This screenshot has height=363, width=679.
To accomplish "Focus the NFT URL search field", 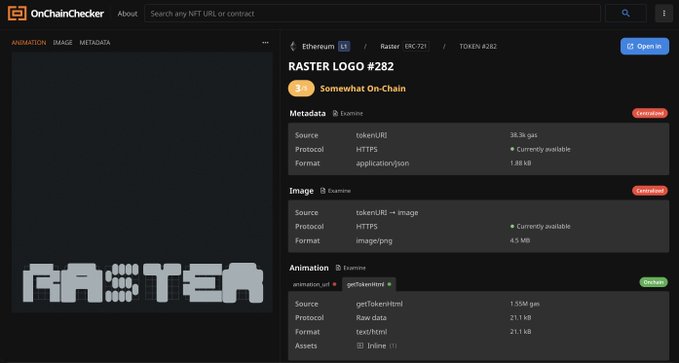I will 372,13.
